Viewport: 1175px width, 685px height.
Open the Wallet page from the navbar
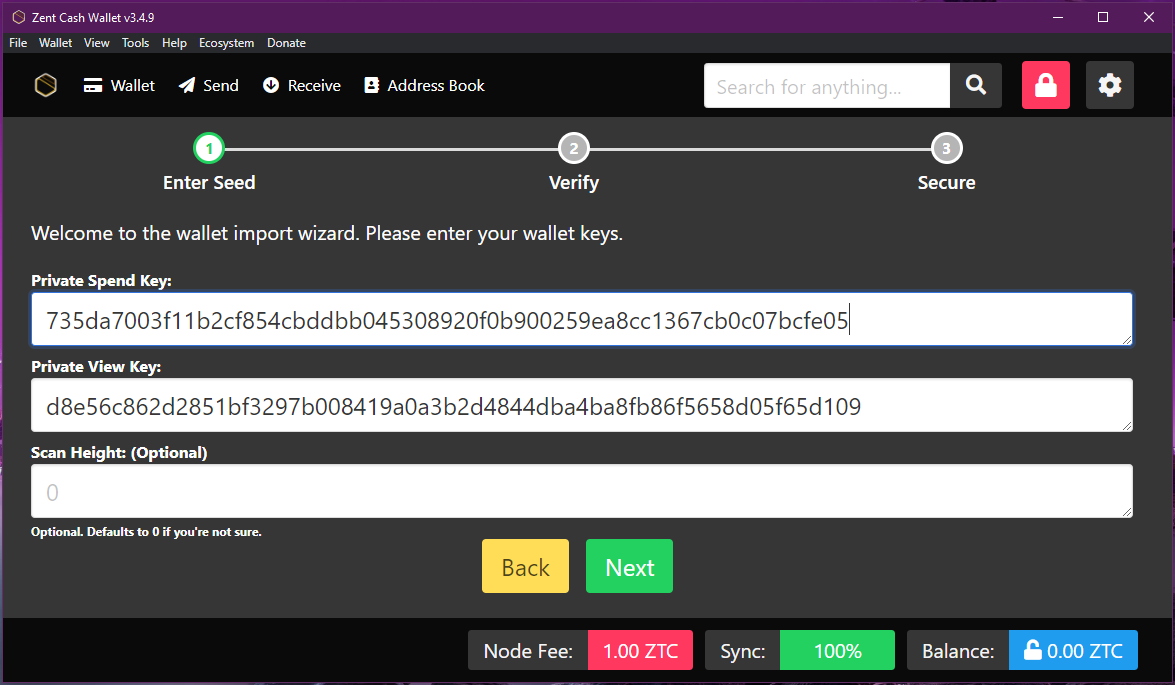coord(119,85)
